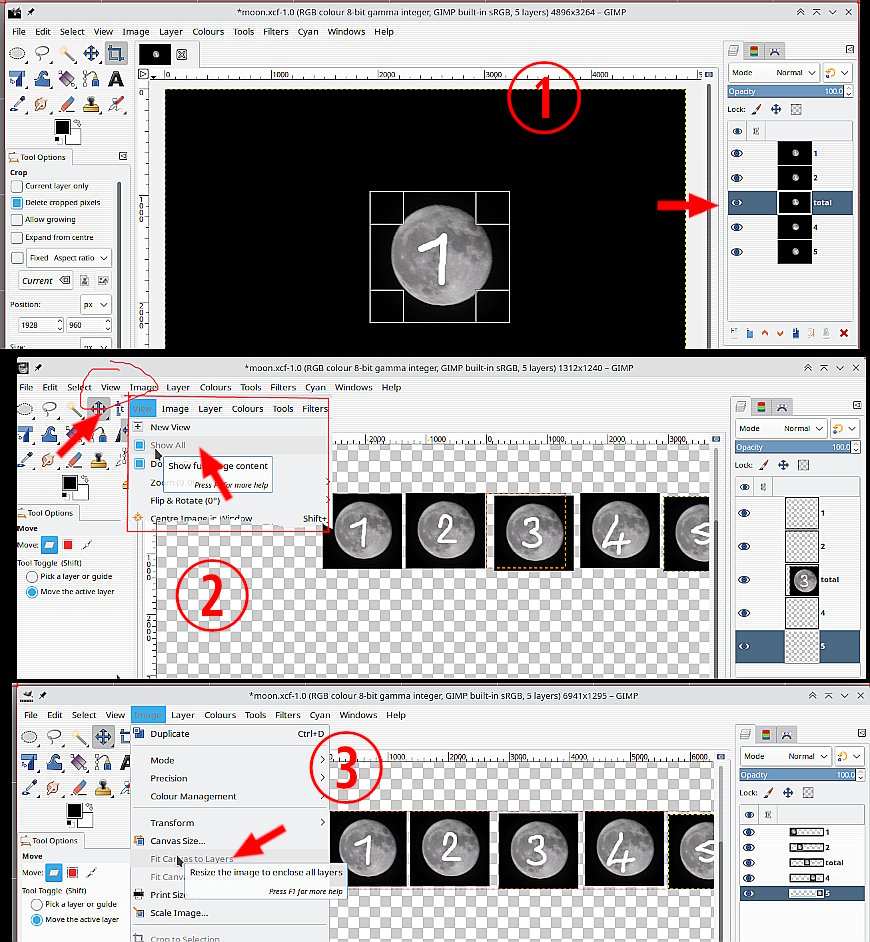
Task: Hide layer total in top window
Action: click(x=737, y=202)
